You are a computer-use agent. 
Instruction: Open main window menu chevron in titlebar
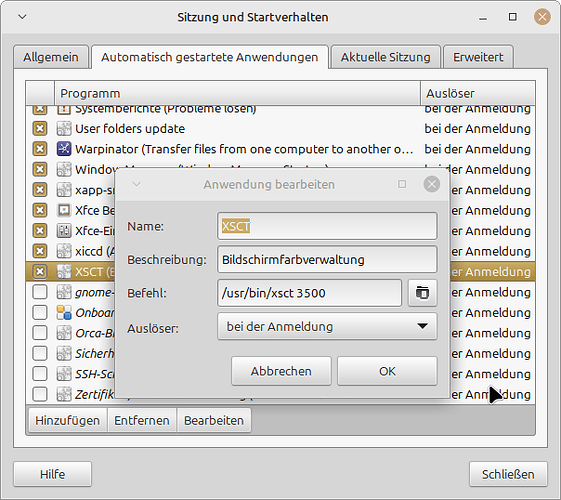coord(22,17)
